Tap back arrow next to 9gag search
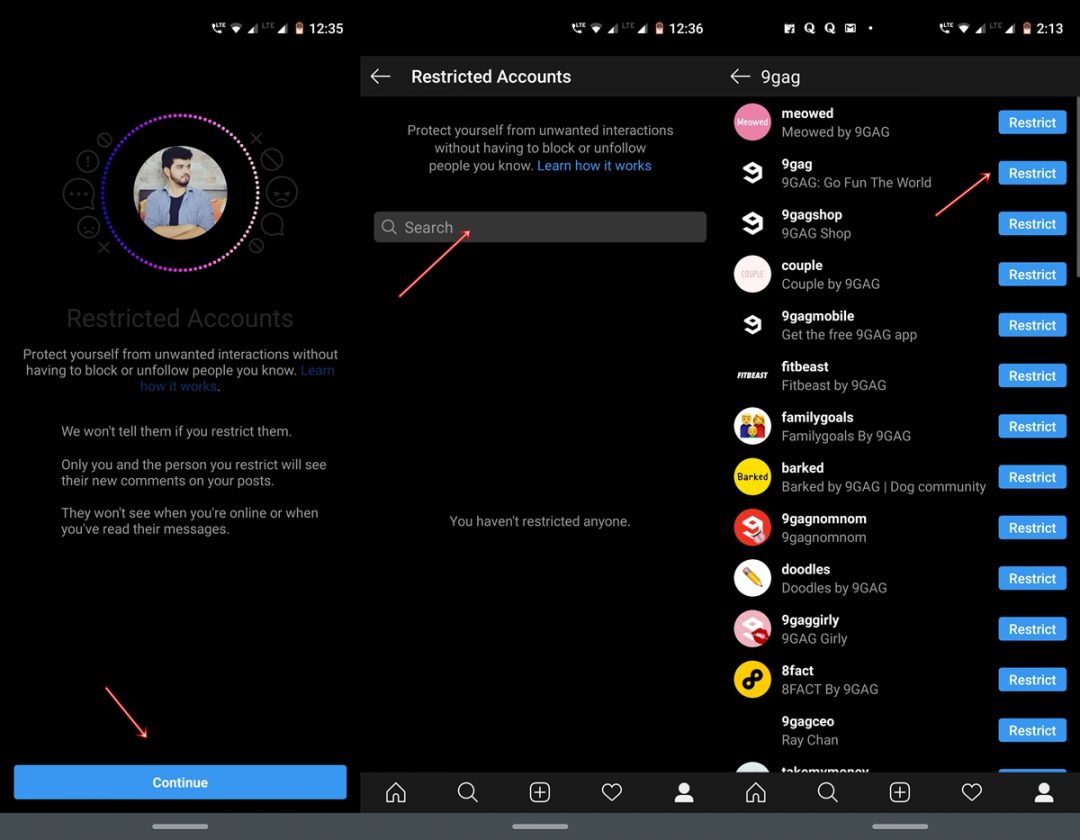The image size is (1080, 840). pos(740,76)
